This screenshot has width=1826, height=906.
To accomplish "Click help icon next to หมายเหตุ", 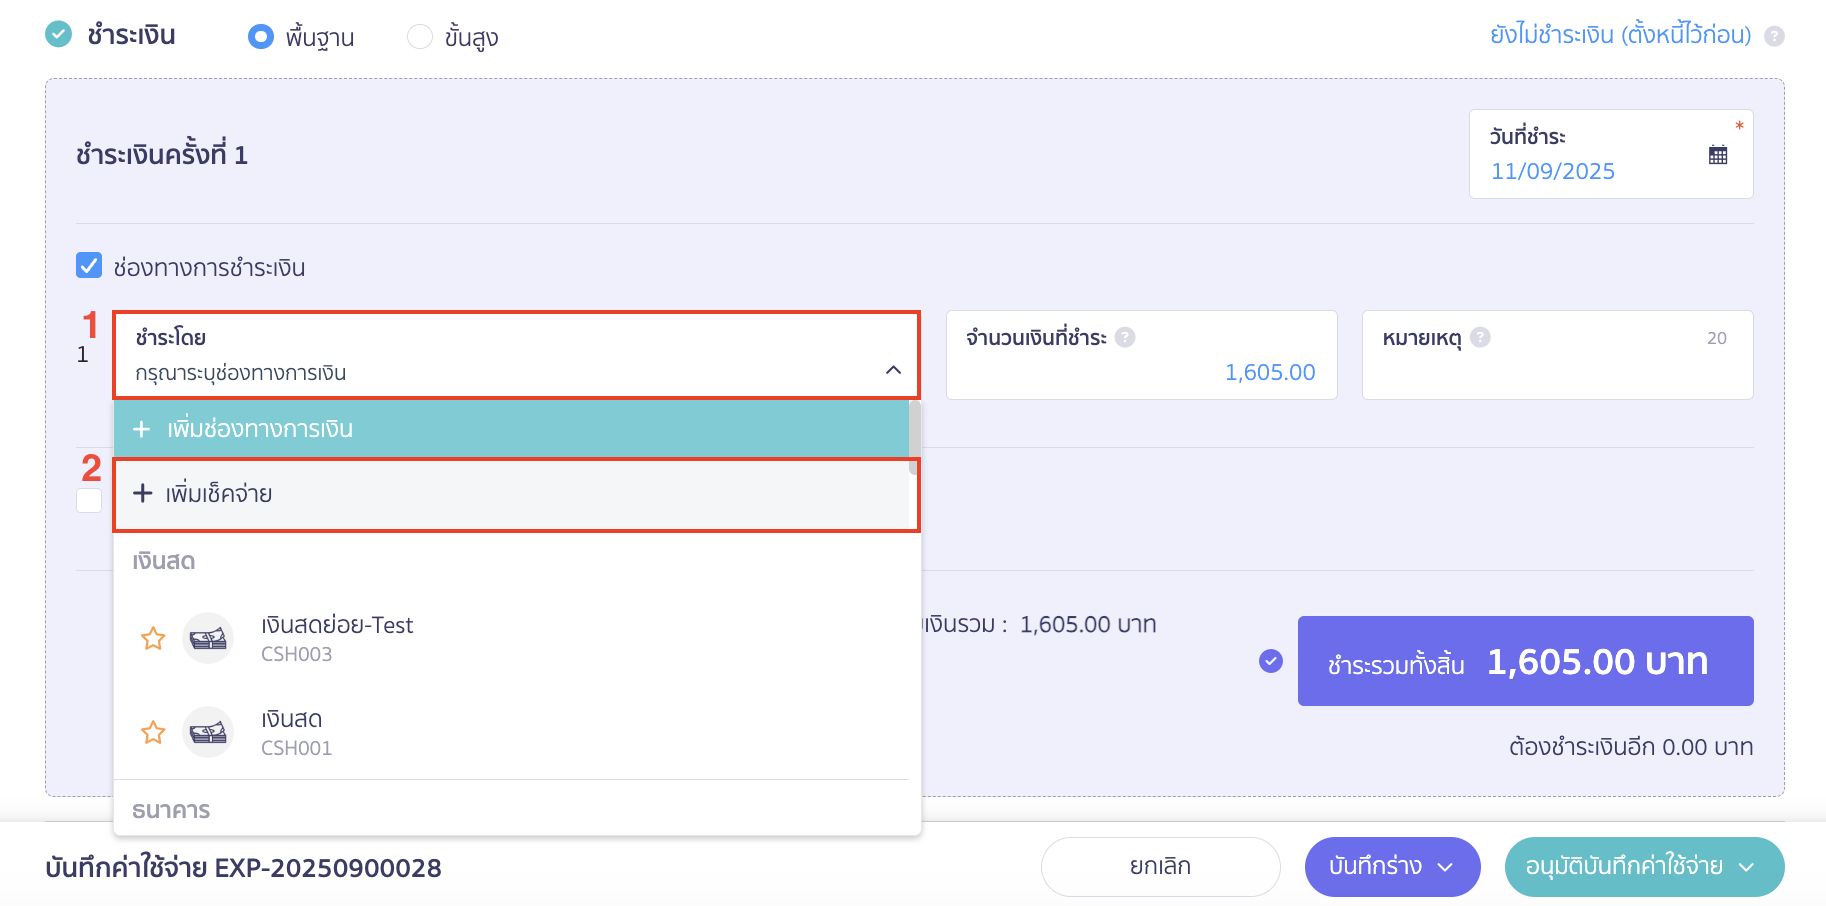I will click(x=1481, y=337).
